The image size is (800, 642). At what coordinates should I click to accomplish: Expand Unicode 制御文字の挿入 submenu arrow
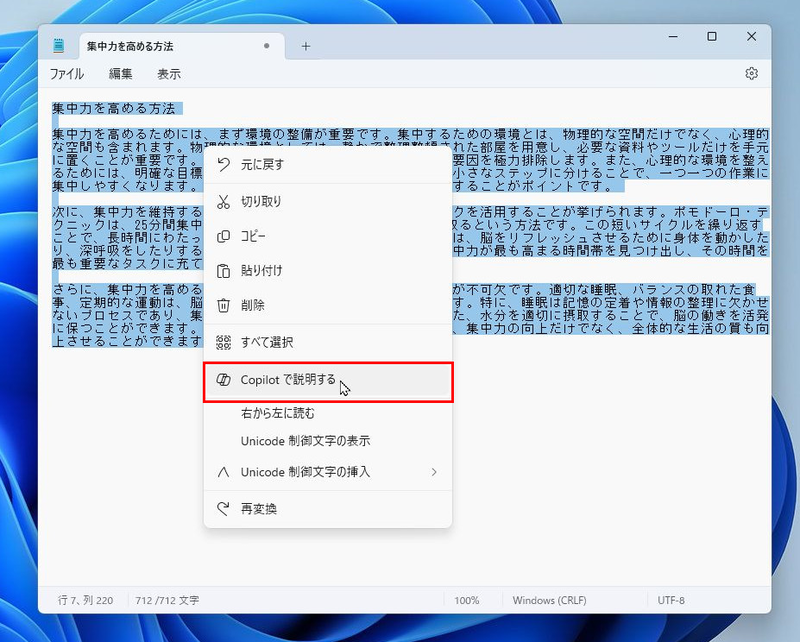coord(434,472)
